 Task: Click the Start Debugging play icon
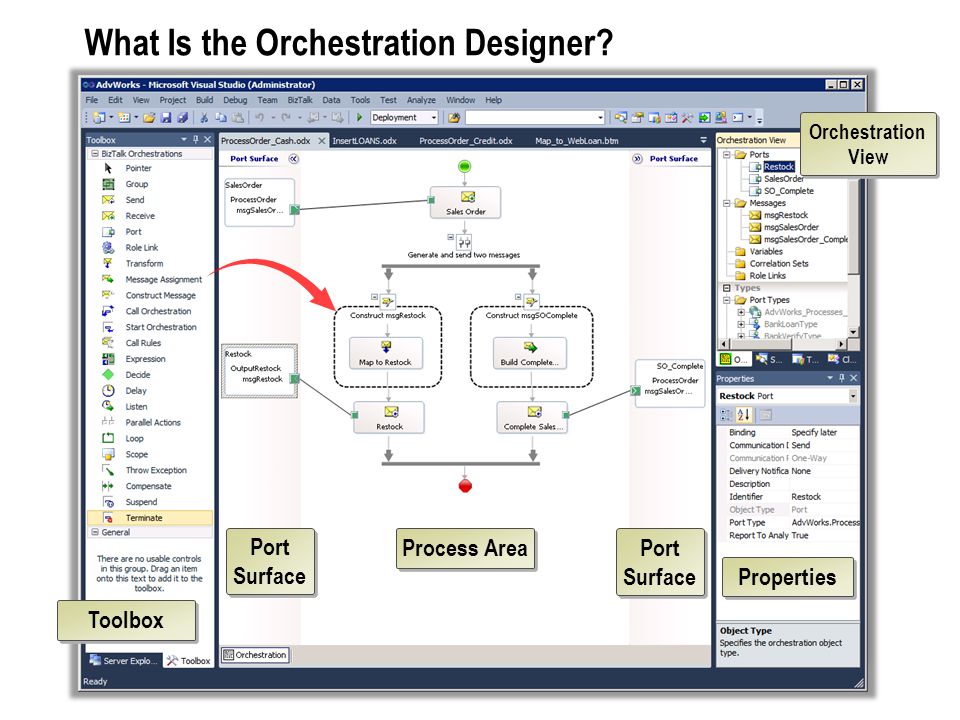[x=359, y=117]
